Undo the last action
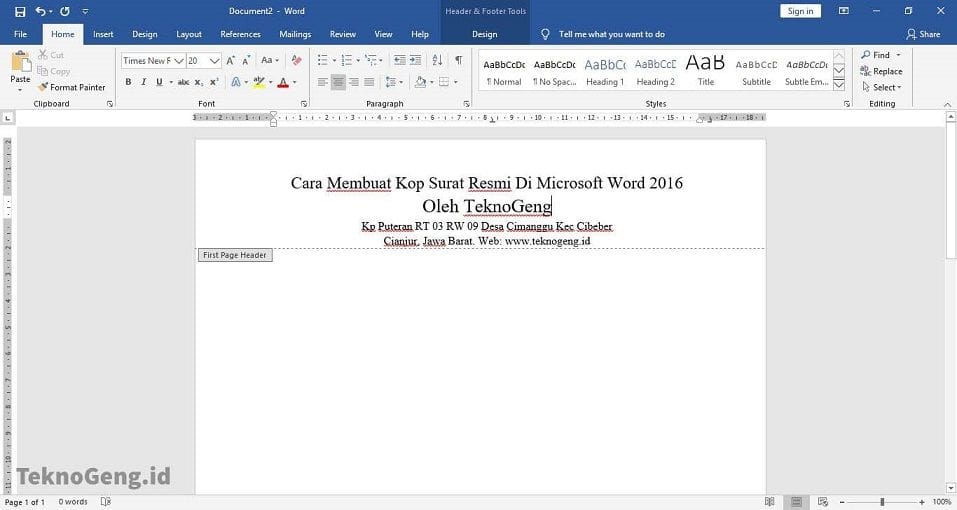The image size is (957, 510). pyautogui.click(x=40, y=11)
